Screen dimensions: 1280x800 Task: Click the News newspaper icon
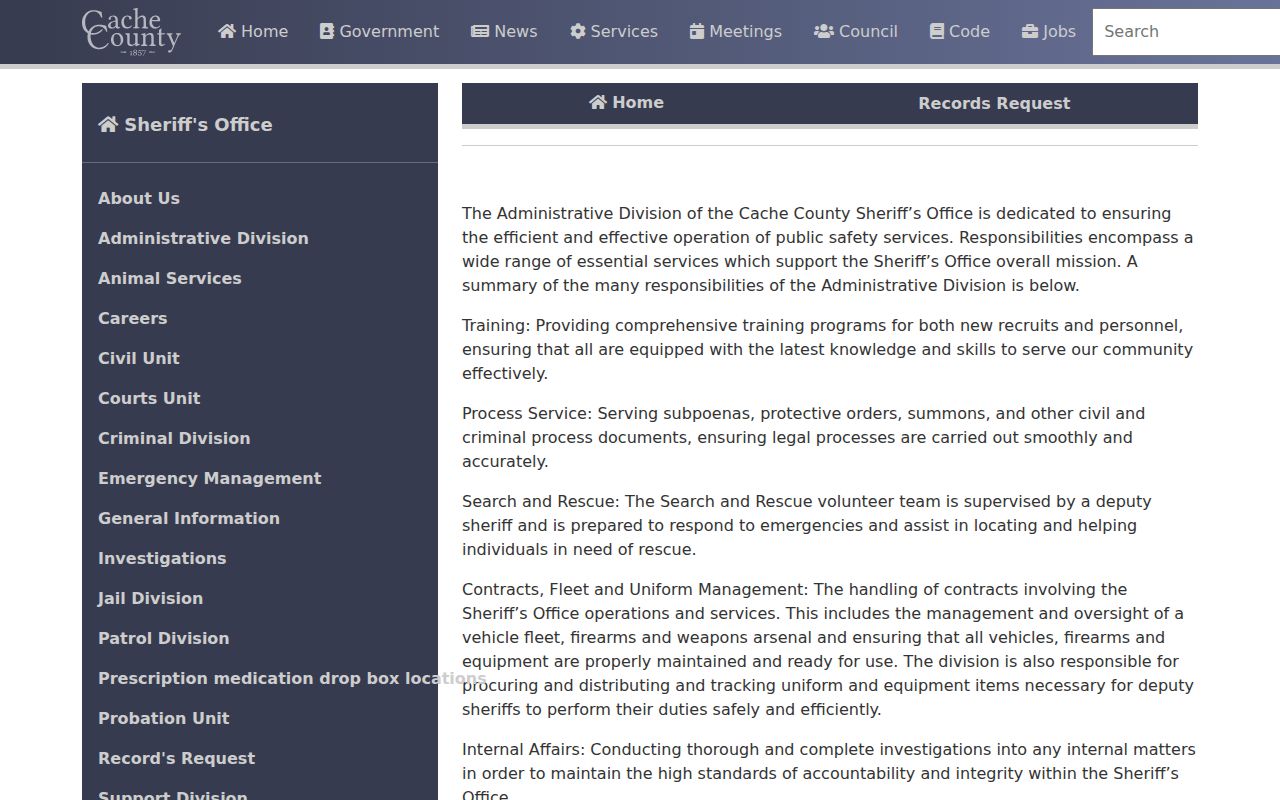coord(480,31)
